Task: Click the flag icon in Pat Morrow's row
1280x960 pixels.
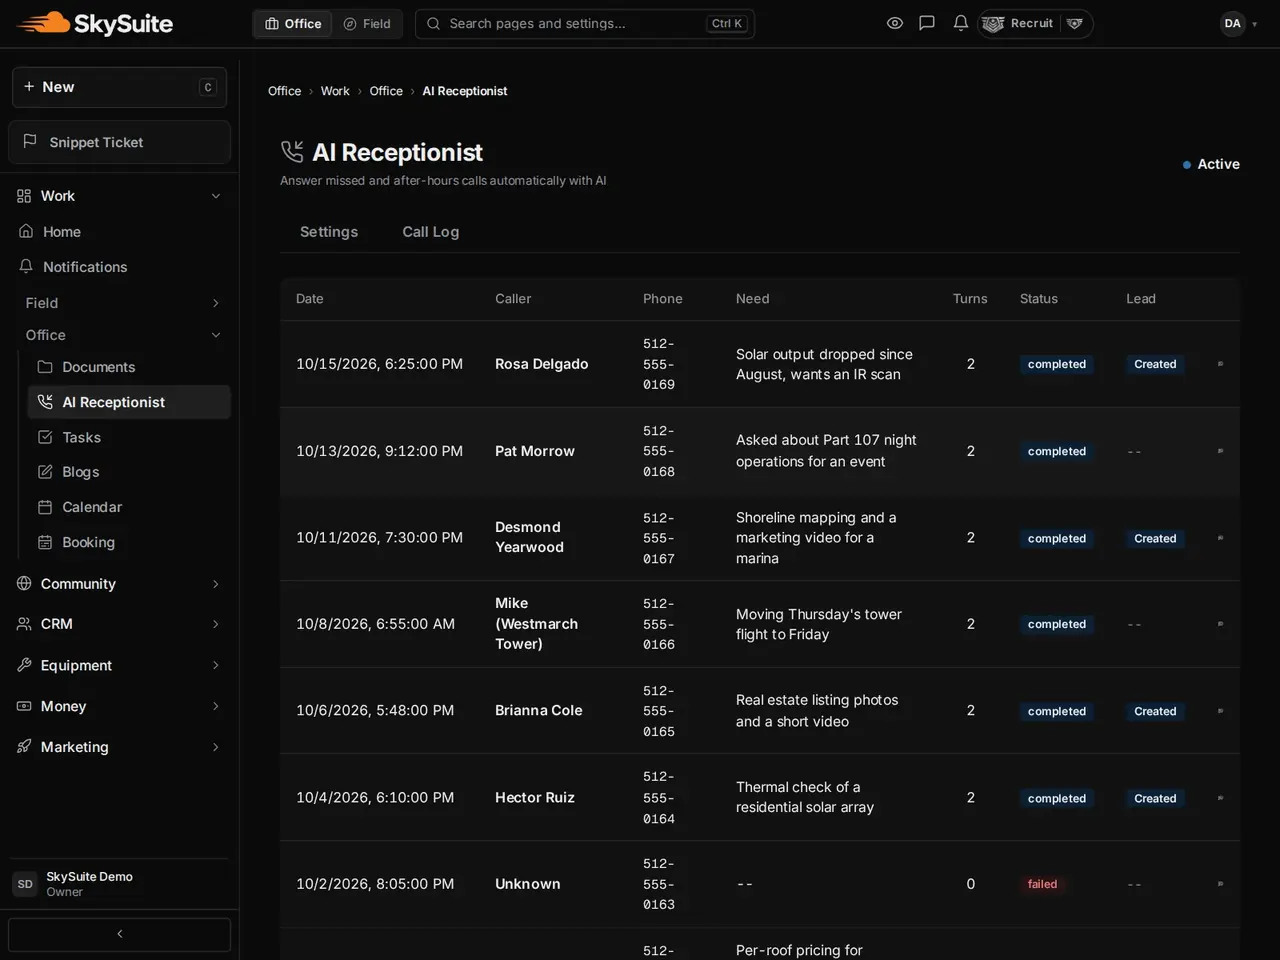Action: [x=1220, y=451]
